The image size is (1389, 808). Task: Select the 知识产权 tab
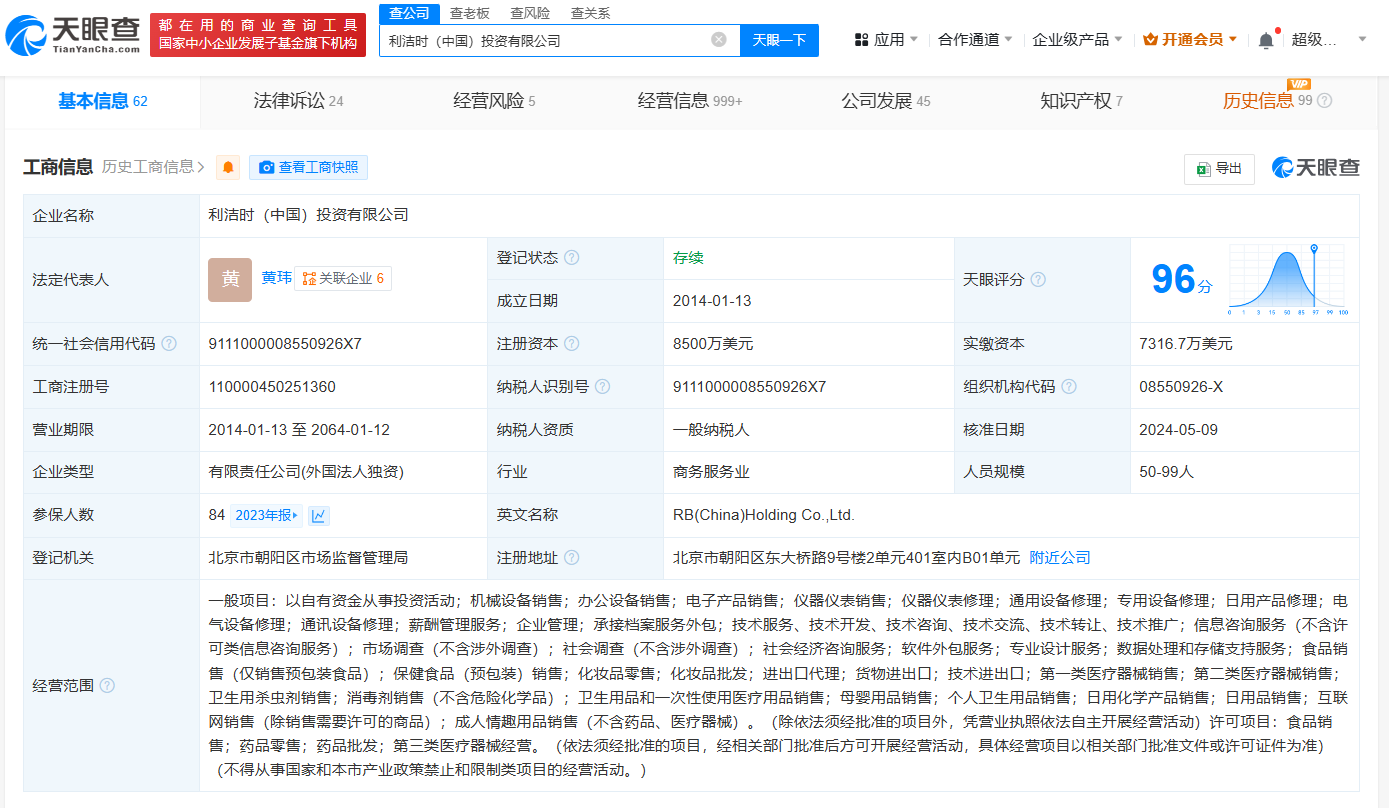point(1081,101)
